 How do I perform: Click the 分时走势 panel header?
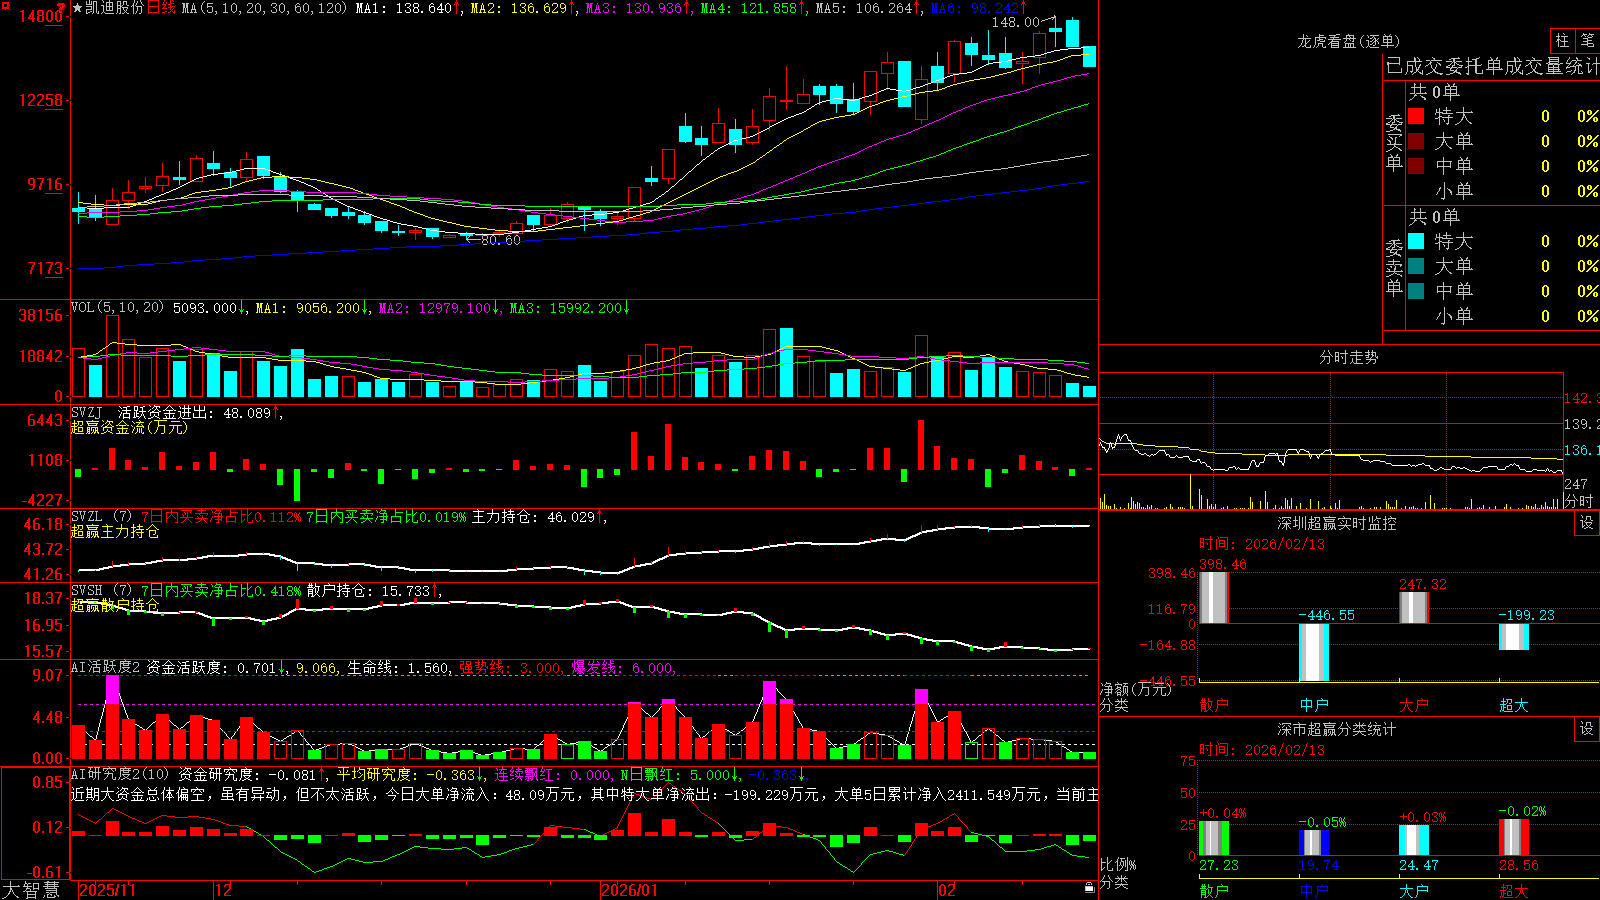1348,357
